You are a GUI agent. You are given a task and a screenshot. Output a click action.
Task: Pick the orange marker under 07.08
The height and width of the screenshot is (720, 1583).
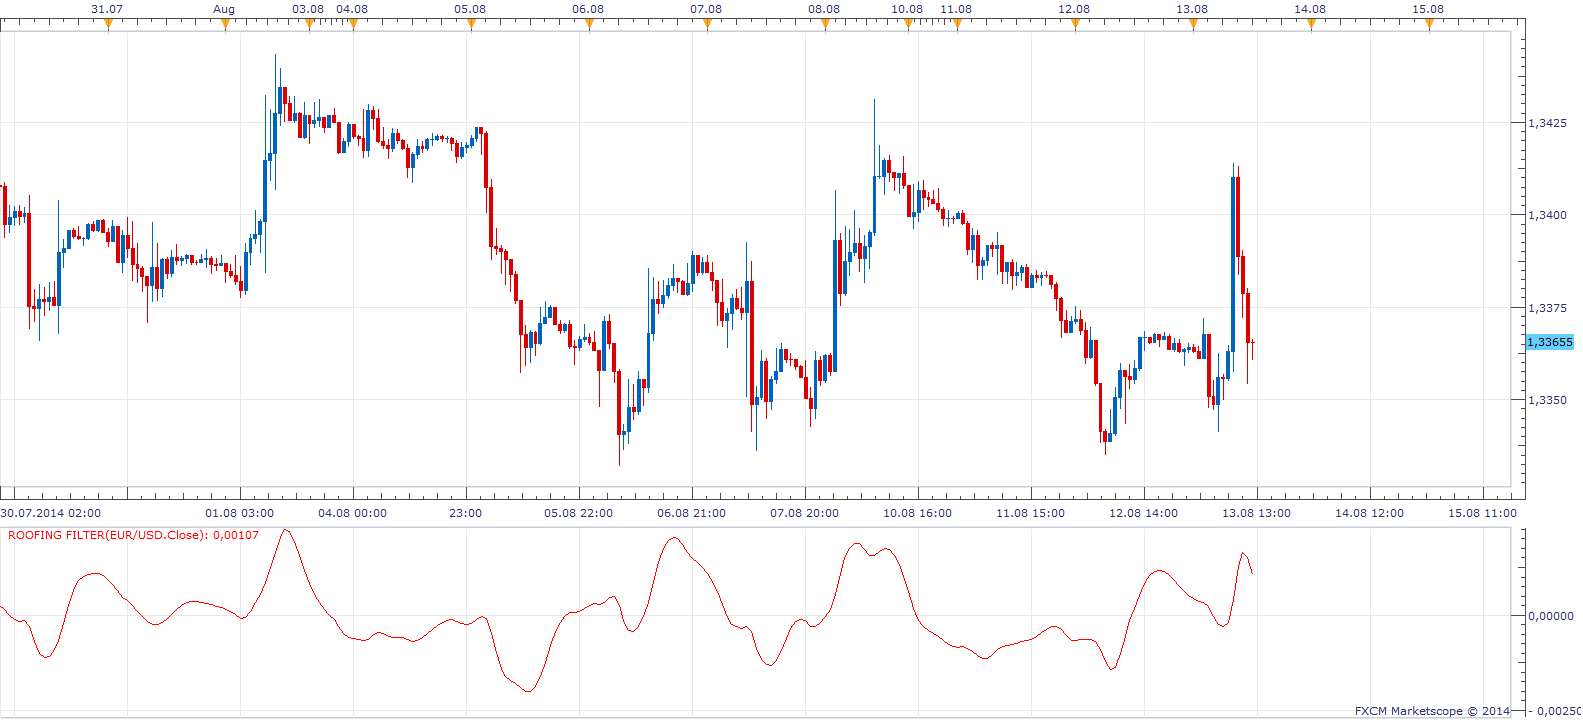tap(707, 25)
